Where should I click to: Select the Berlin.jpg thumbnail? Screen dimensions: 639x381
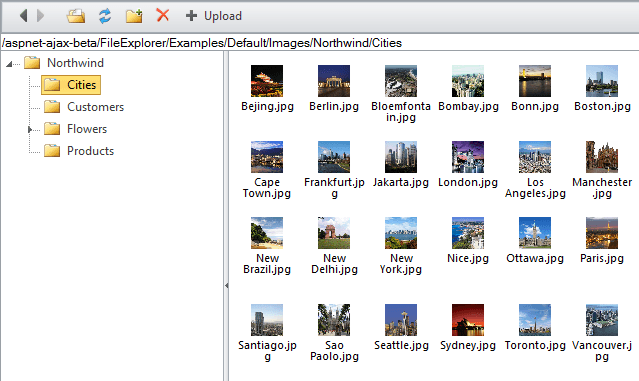click(x=334, y=81)
